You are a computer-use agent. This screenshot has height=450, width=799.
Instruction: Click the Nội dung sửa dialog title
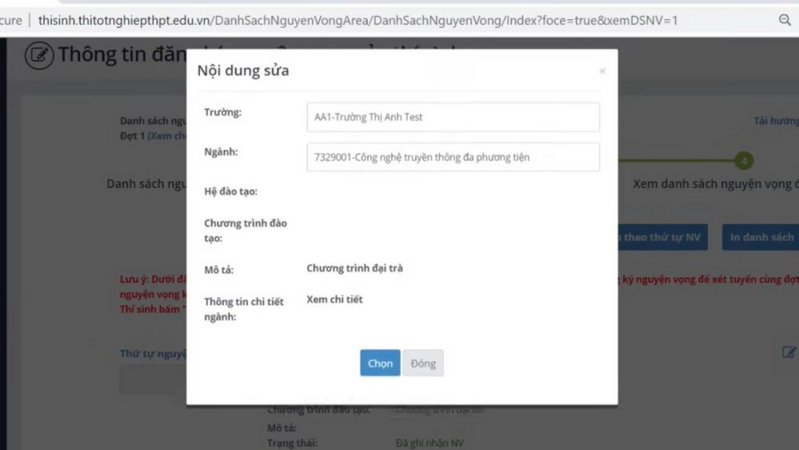[243, 70]
